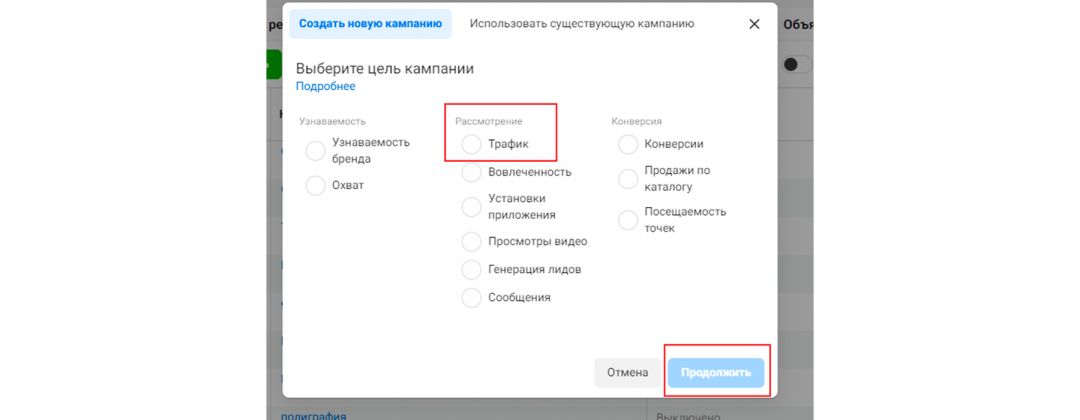Viewport: 1080px width, 420px height.
Task: Open the Использовать существующую кампанию tab
Action: (582, 24)
